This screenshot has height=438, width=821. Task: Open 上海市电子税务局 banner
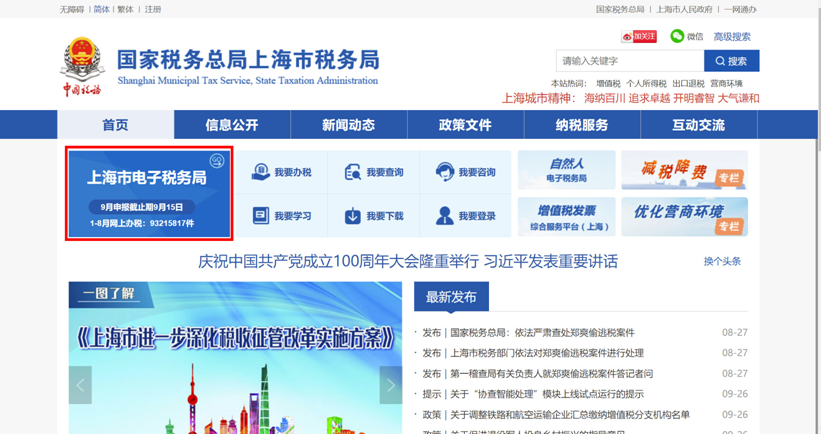(x=149, y=194)
